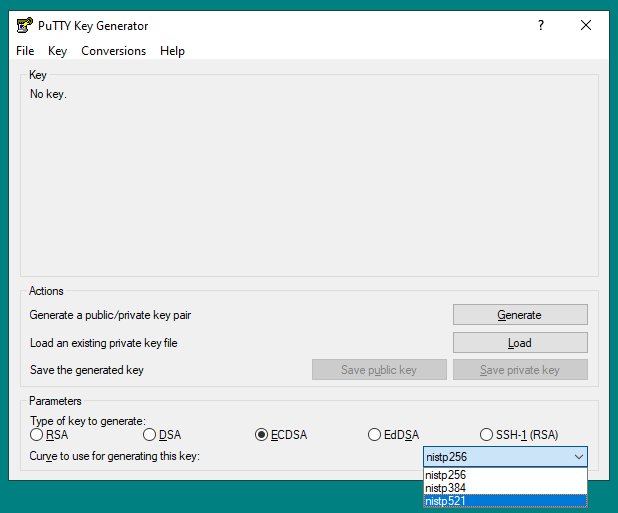Click the question mark help button
Screen dimensions: 618x513
tap(541, 25)
